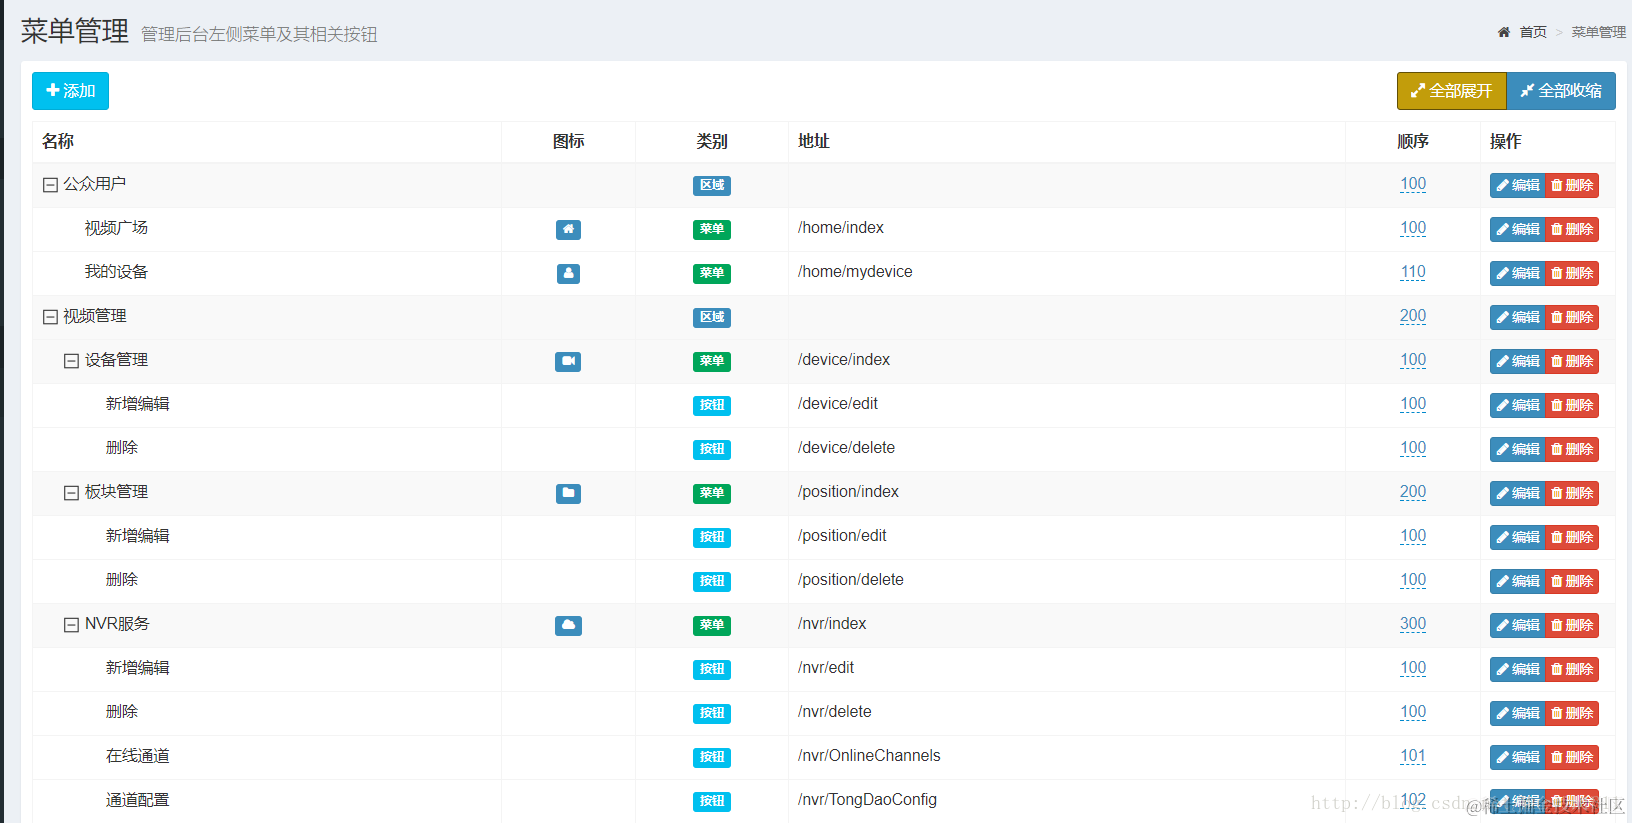Collapse the 视频管理 tree row

(50, 317)
